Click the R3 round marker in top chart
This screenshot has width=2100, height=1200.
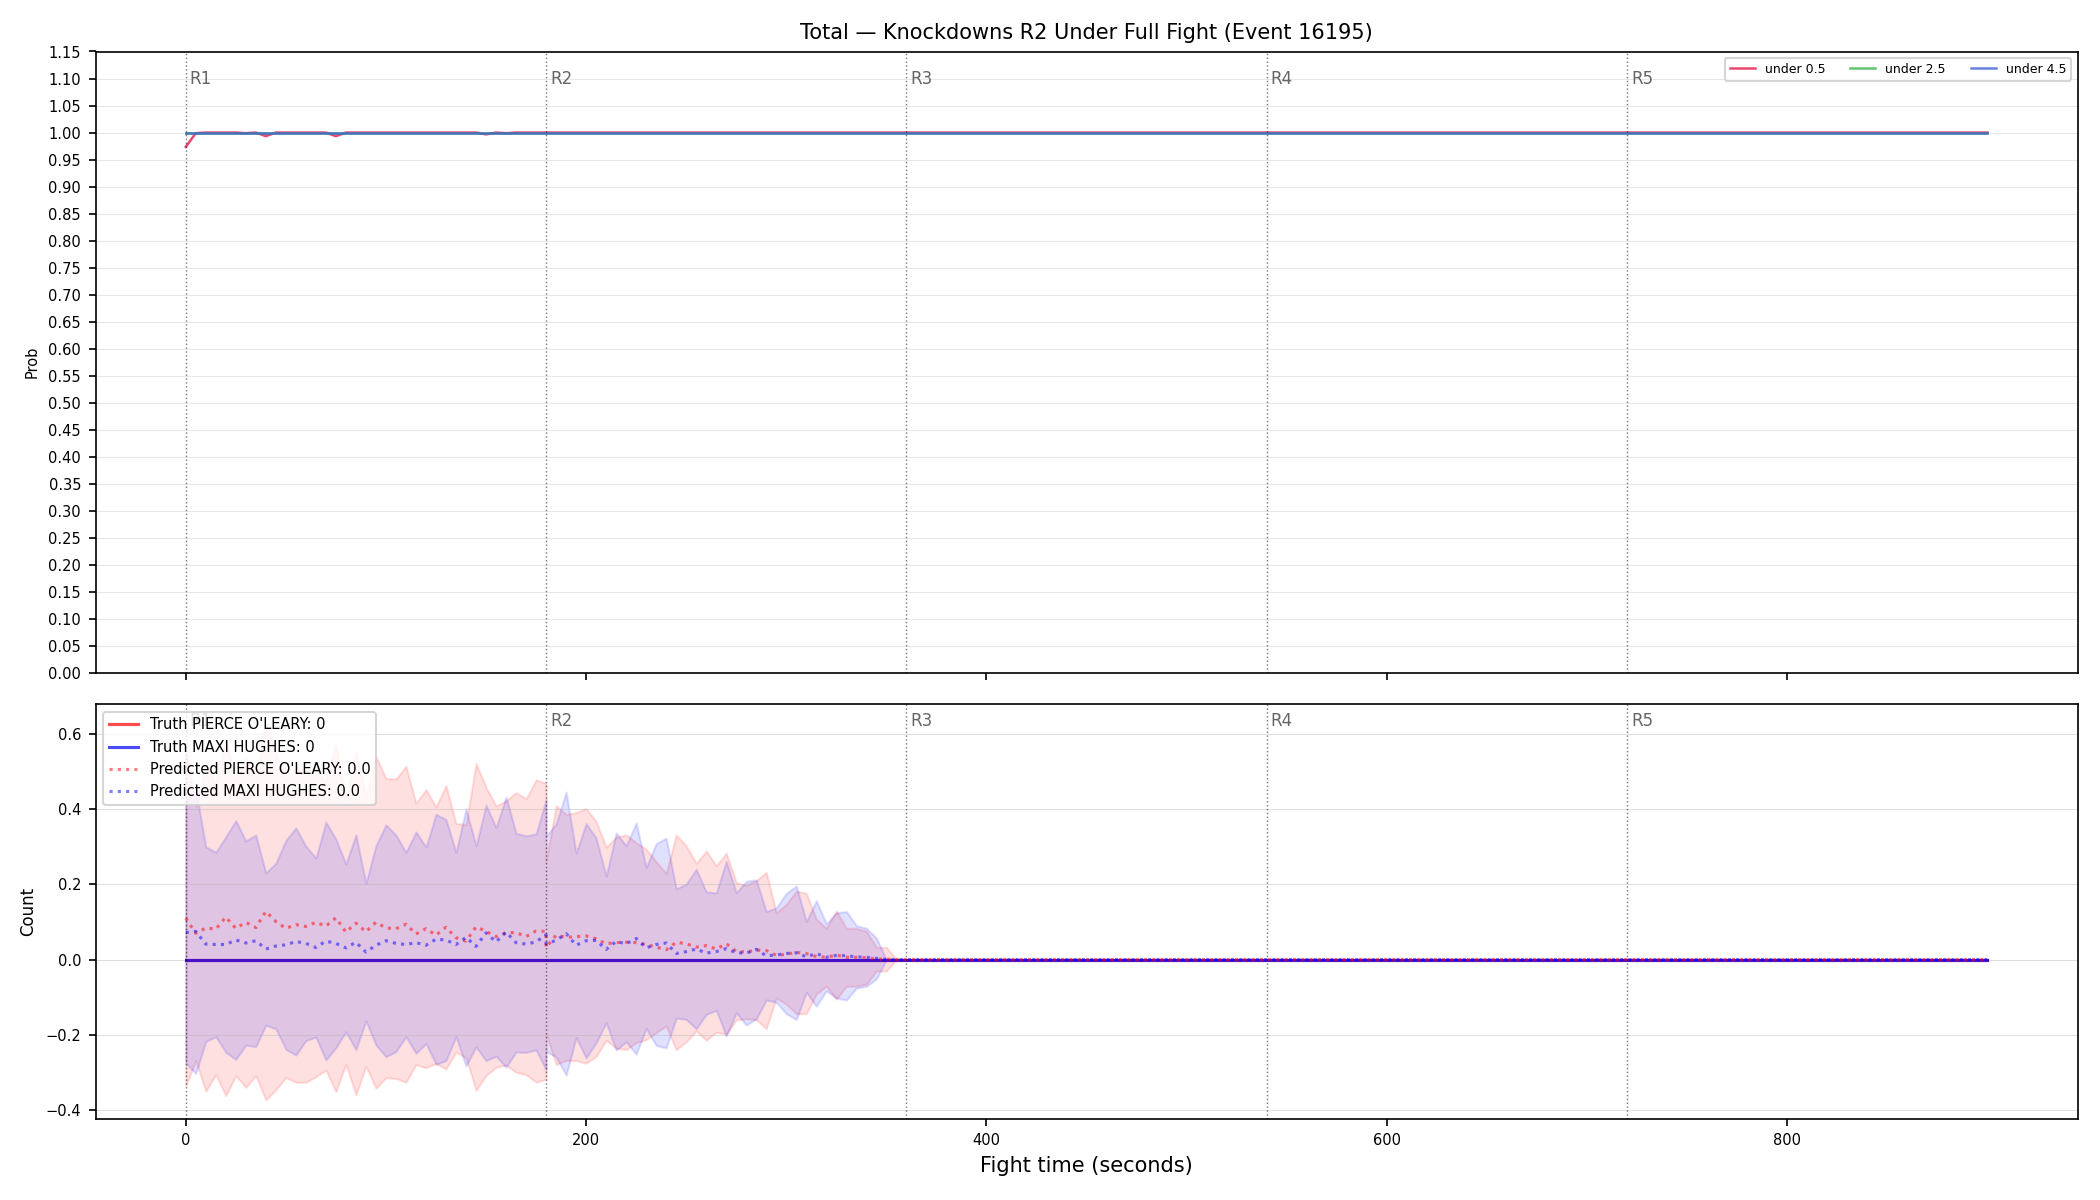click(921, 78)
